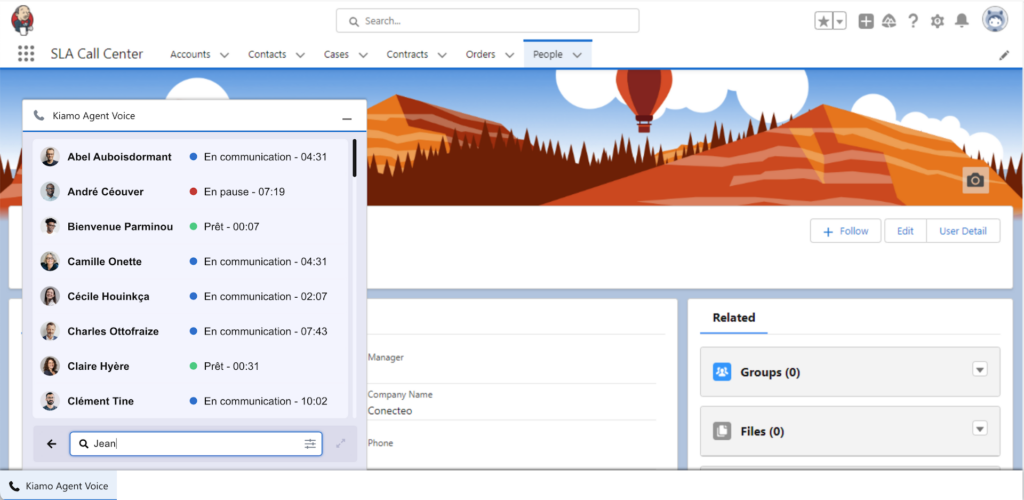Click the favorites star icon
1024x500 pixels.
click(x=823, y=21)
